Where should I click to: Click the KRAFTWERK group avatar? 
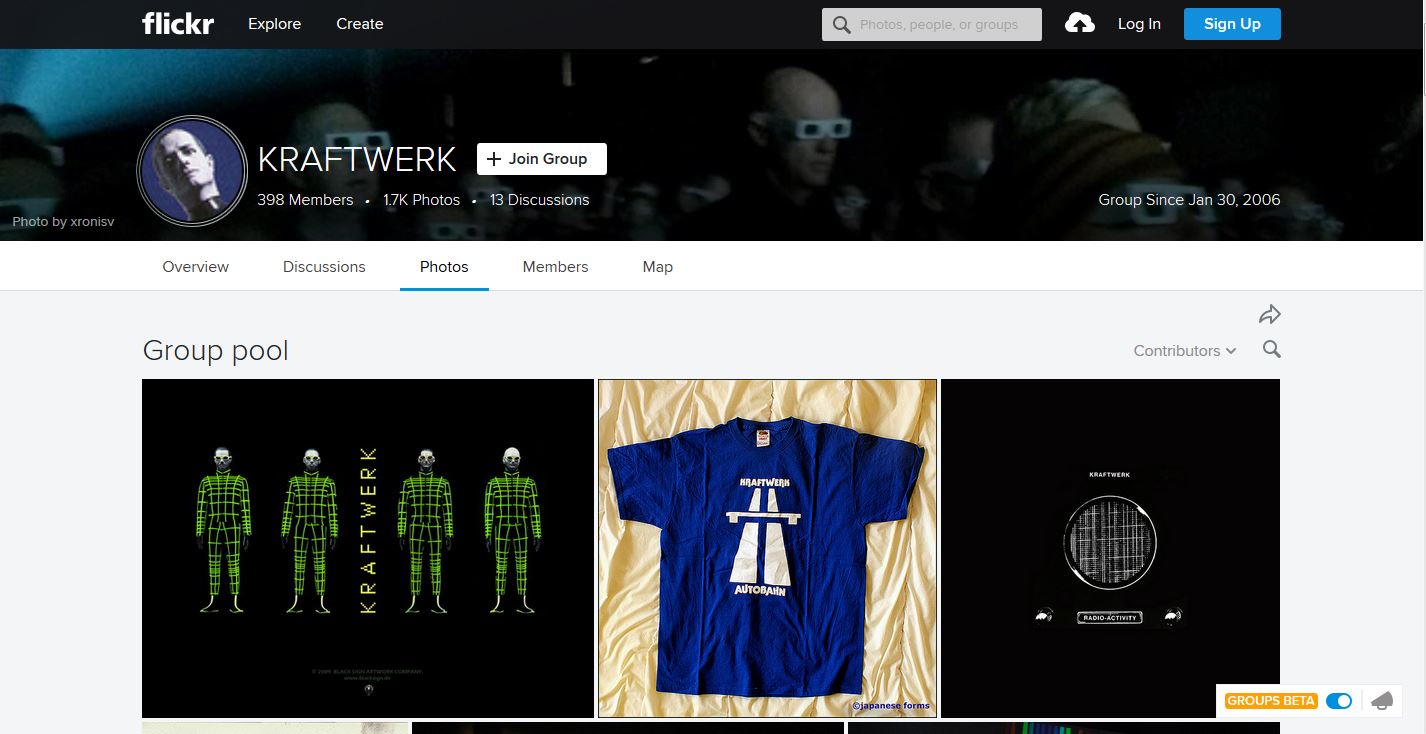click(192, 171)
